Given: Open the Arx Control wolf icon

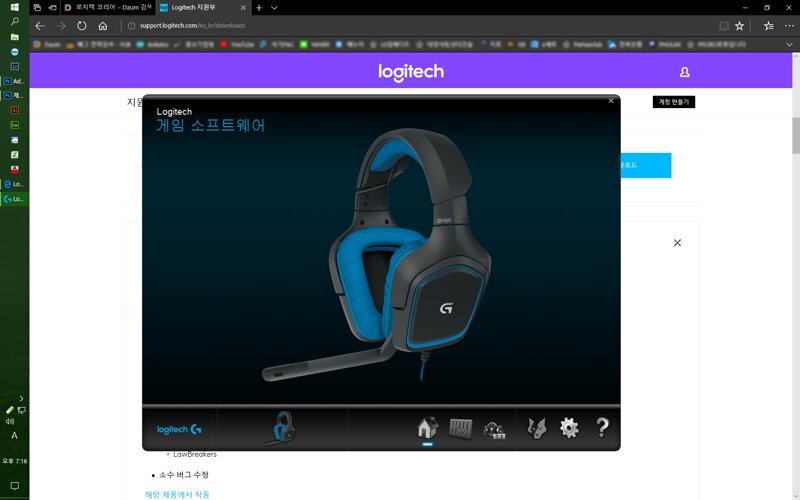Looking at the screenshot, I should [537, 429].
